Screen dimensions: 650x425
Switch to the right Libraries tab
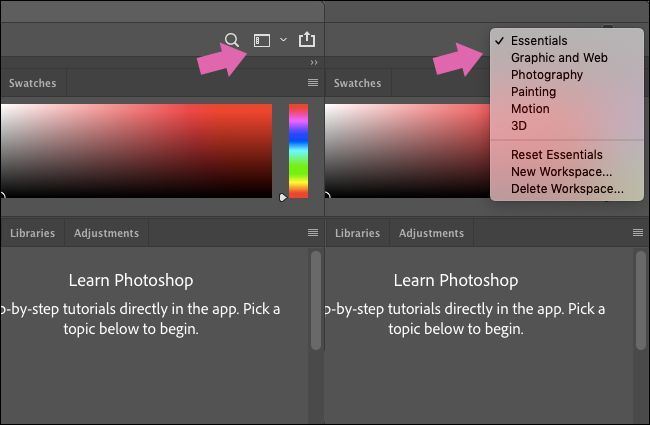(x=357, y=233)
